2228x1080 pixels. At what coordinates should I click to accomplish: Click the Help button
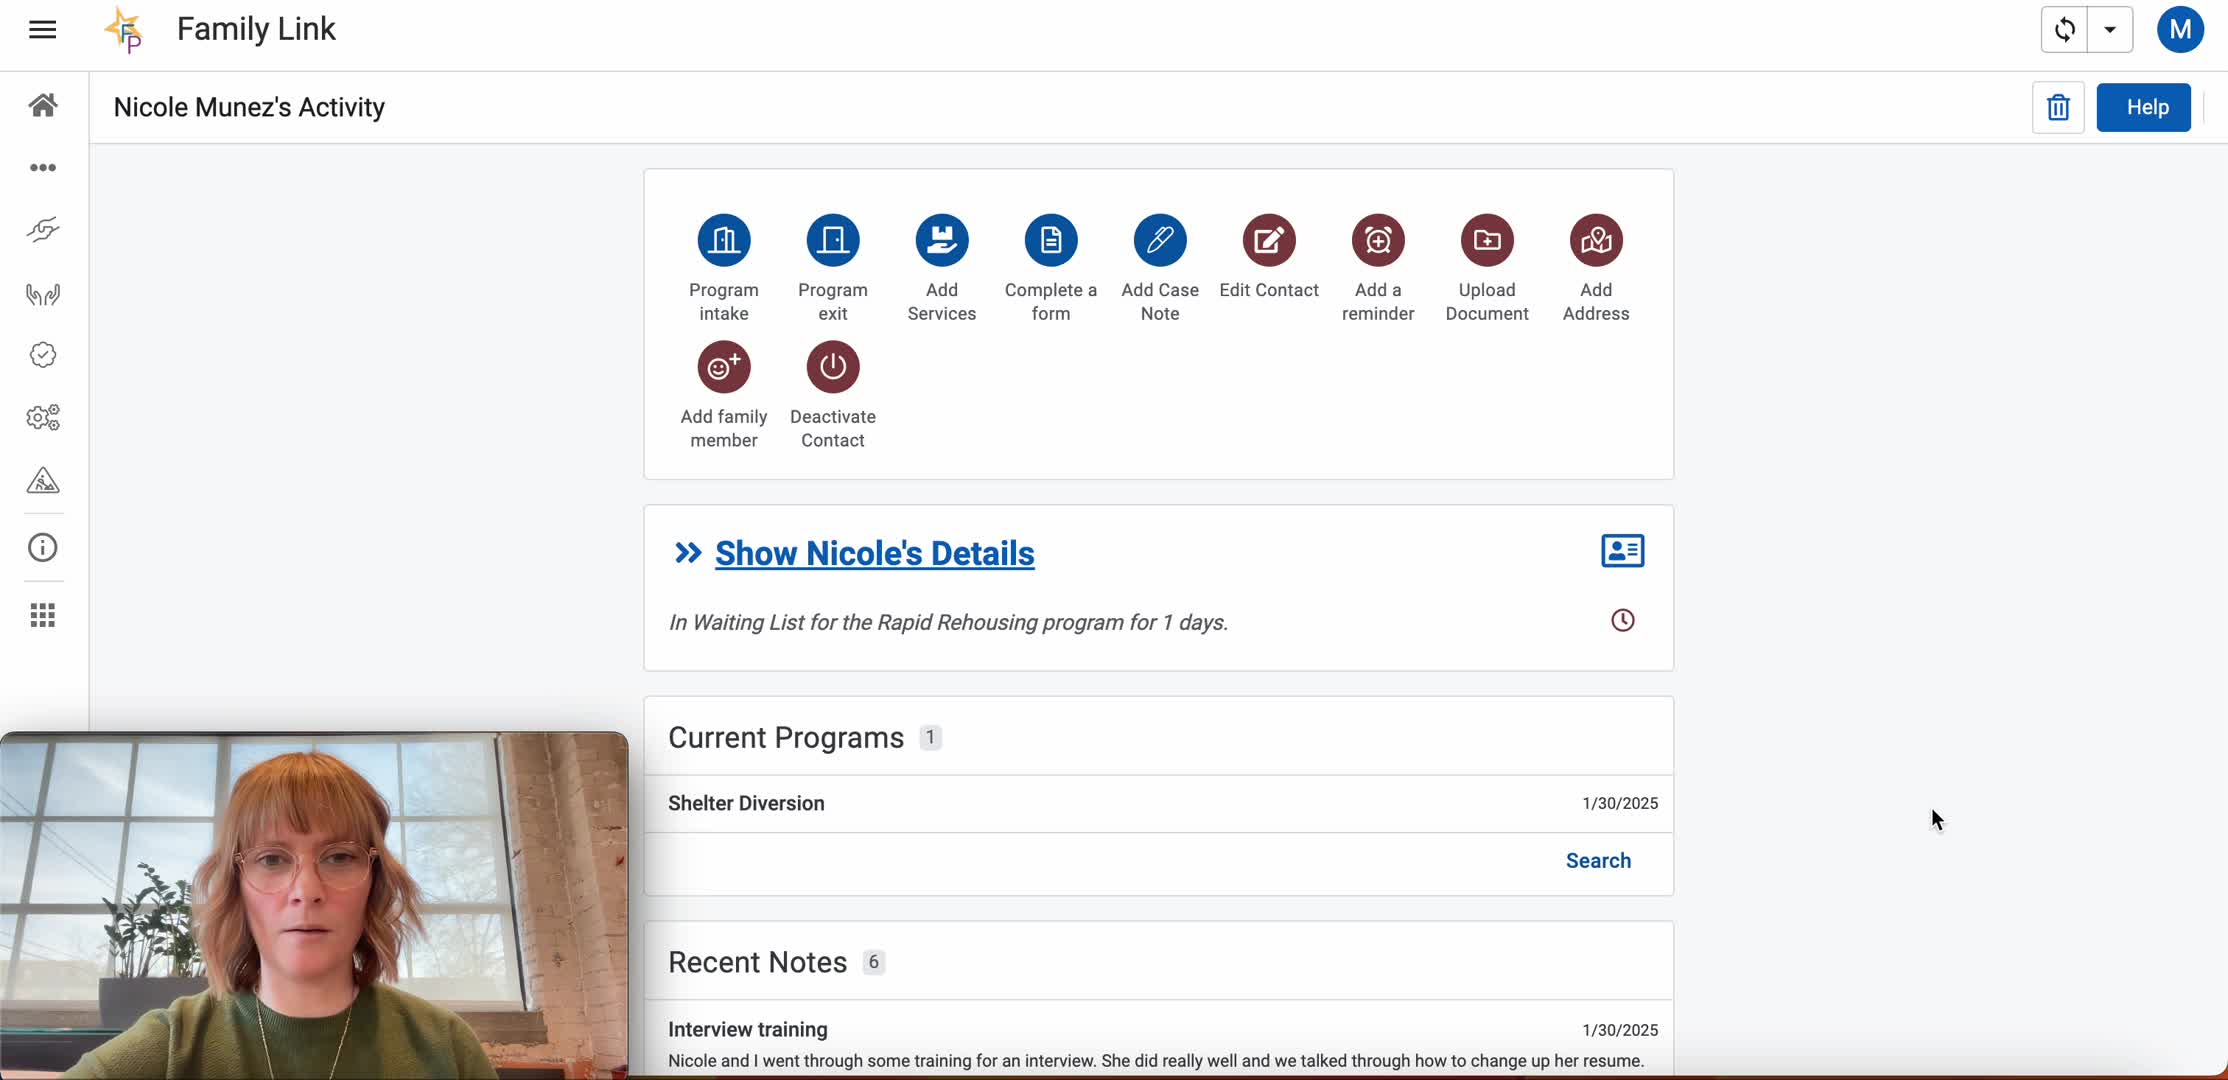[x=2144, y=107]
